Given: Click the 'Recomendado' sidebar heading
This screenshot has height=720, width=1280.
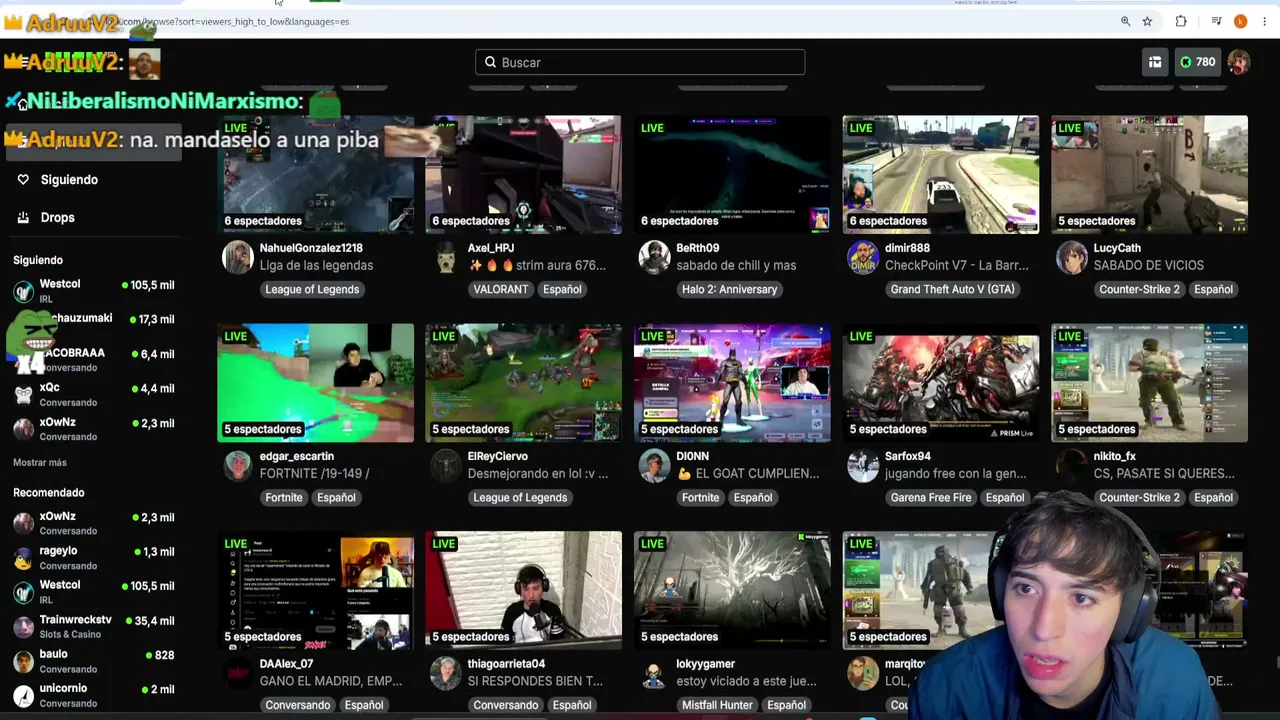Looking at the screenshot, I should tap(49, 493).
